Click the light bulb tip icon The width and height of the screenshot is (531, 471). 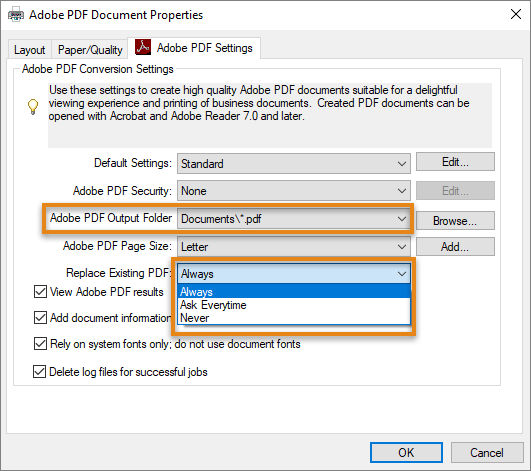33,107
